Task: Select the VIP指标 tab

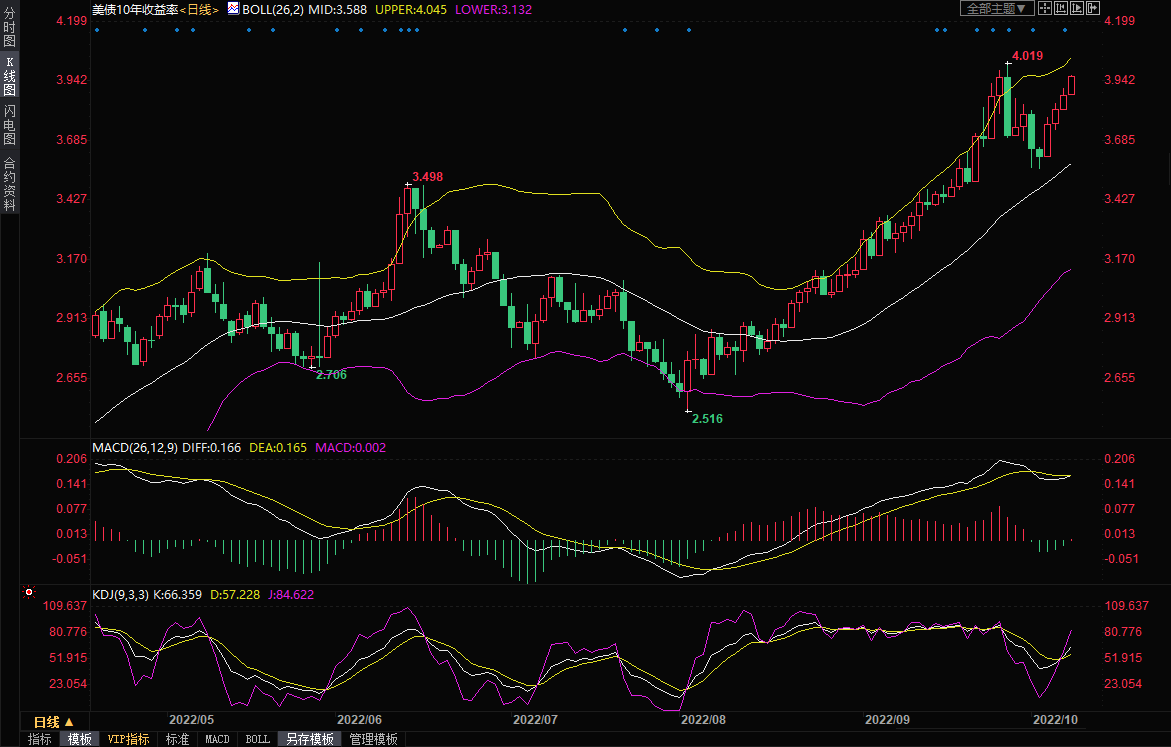Action: point(129,739)
